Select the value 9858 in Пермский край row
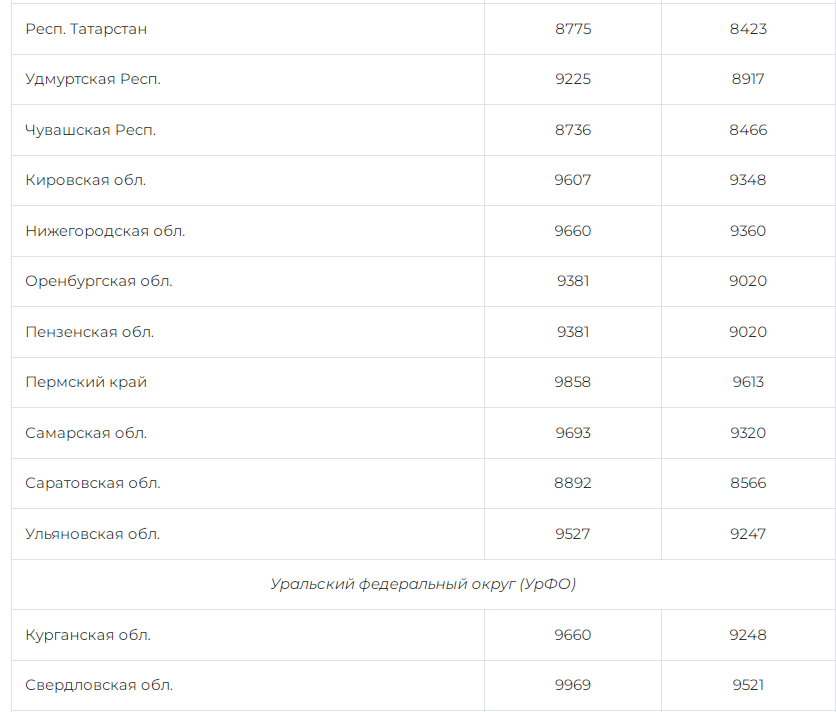This screenshot has height=712, width=836. pyautogui.click(x=573, y=382)
